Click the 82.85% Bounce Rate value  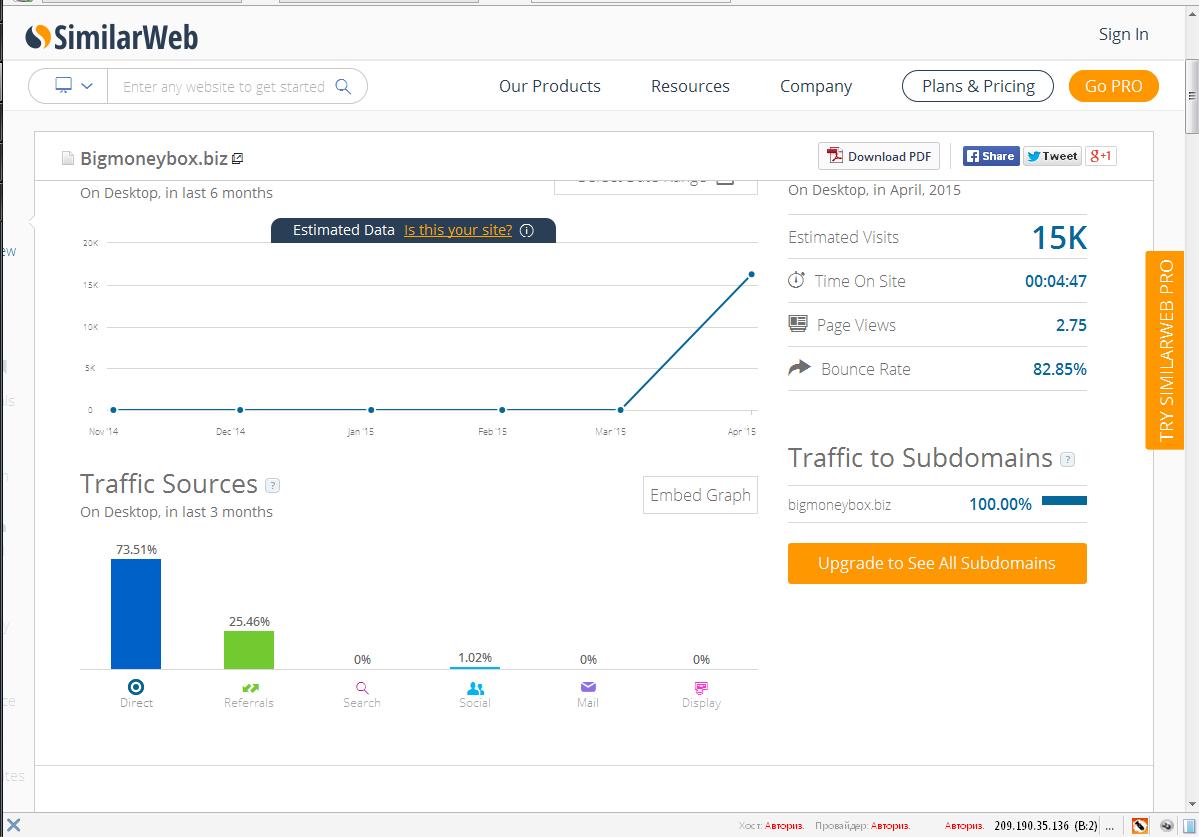(1059, 369)
